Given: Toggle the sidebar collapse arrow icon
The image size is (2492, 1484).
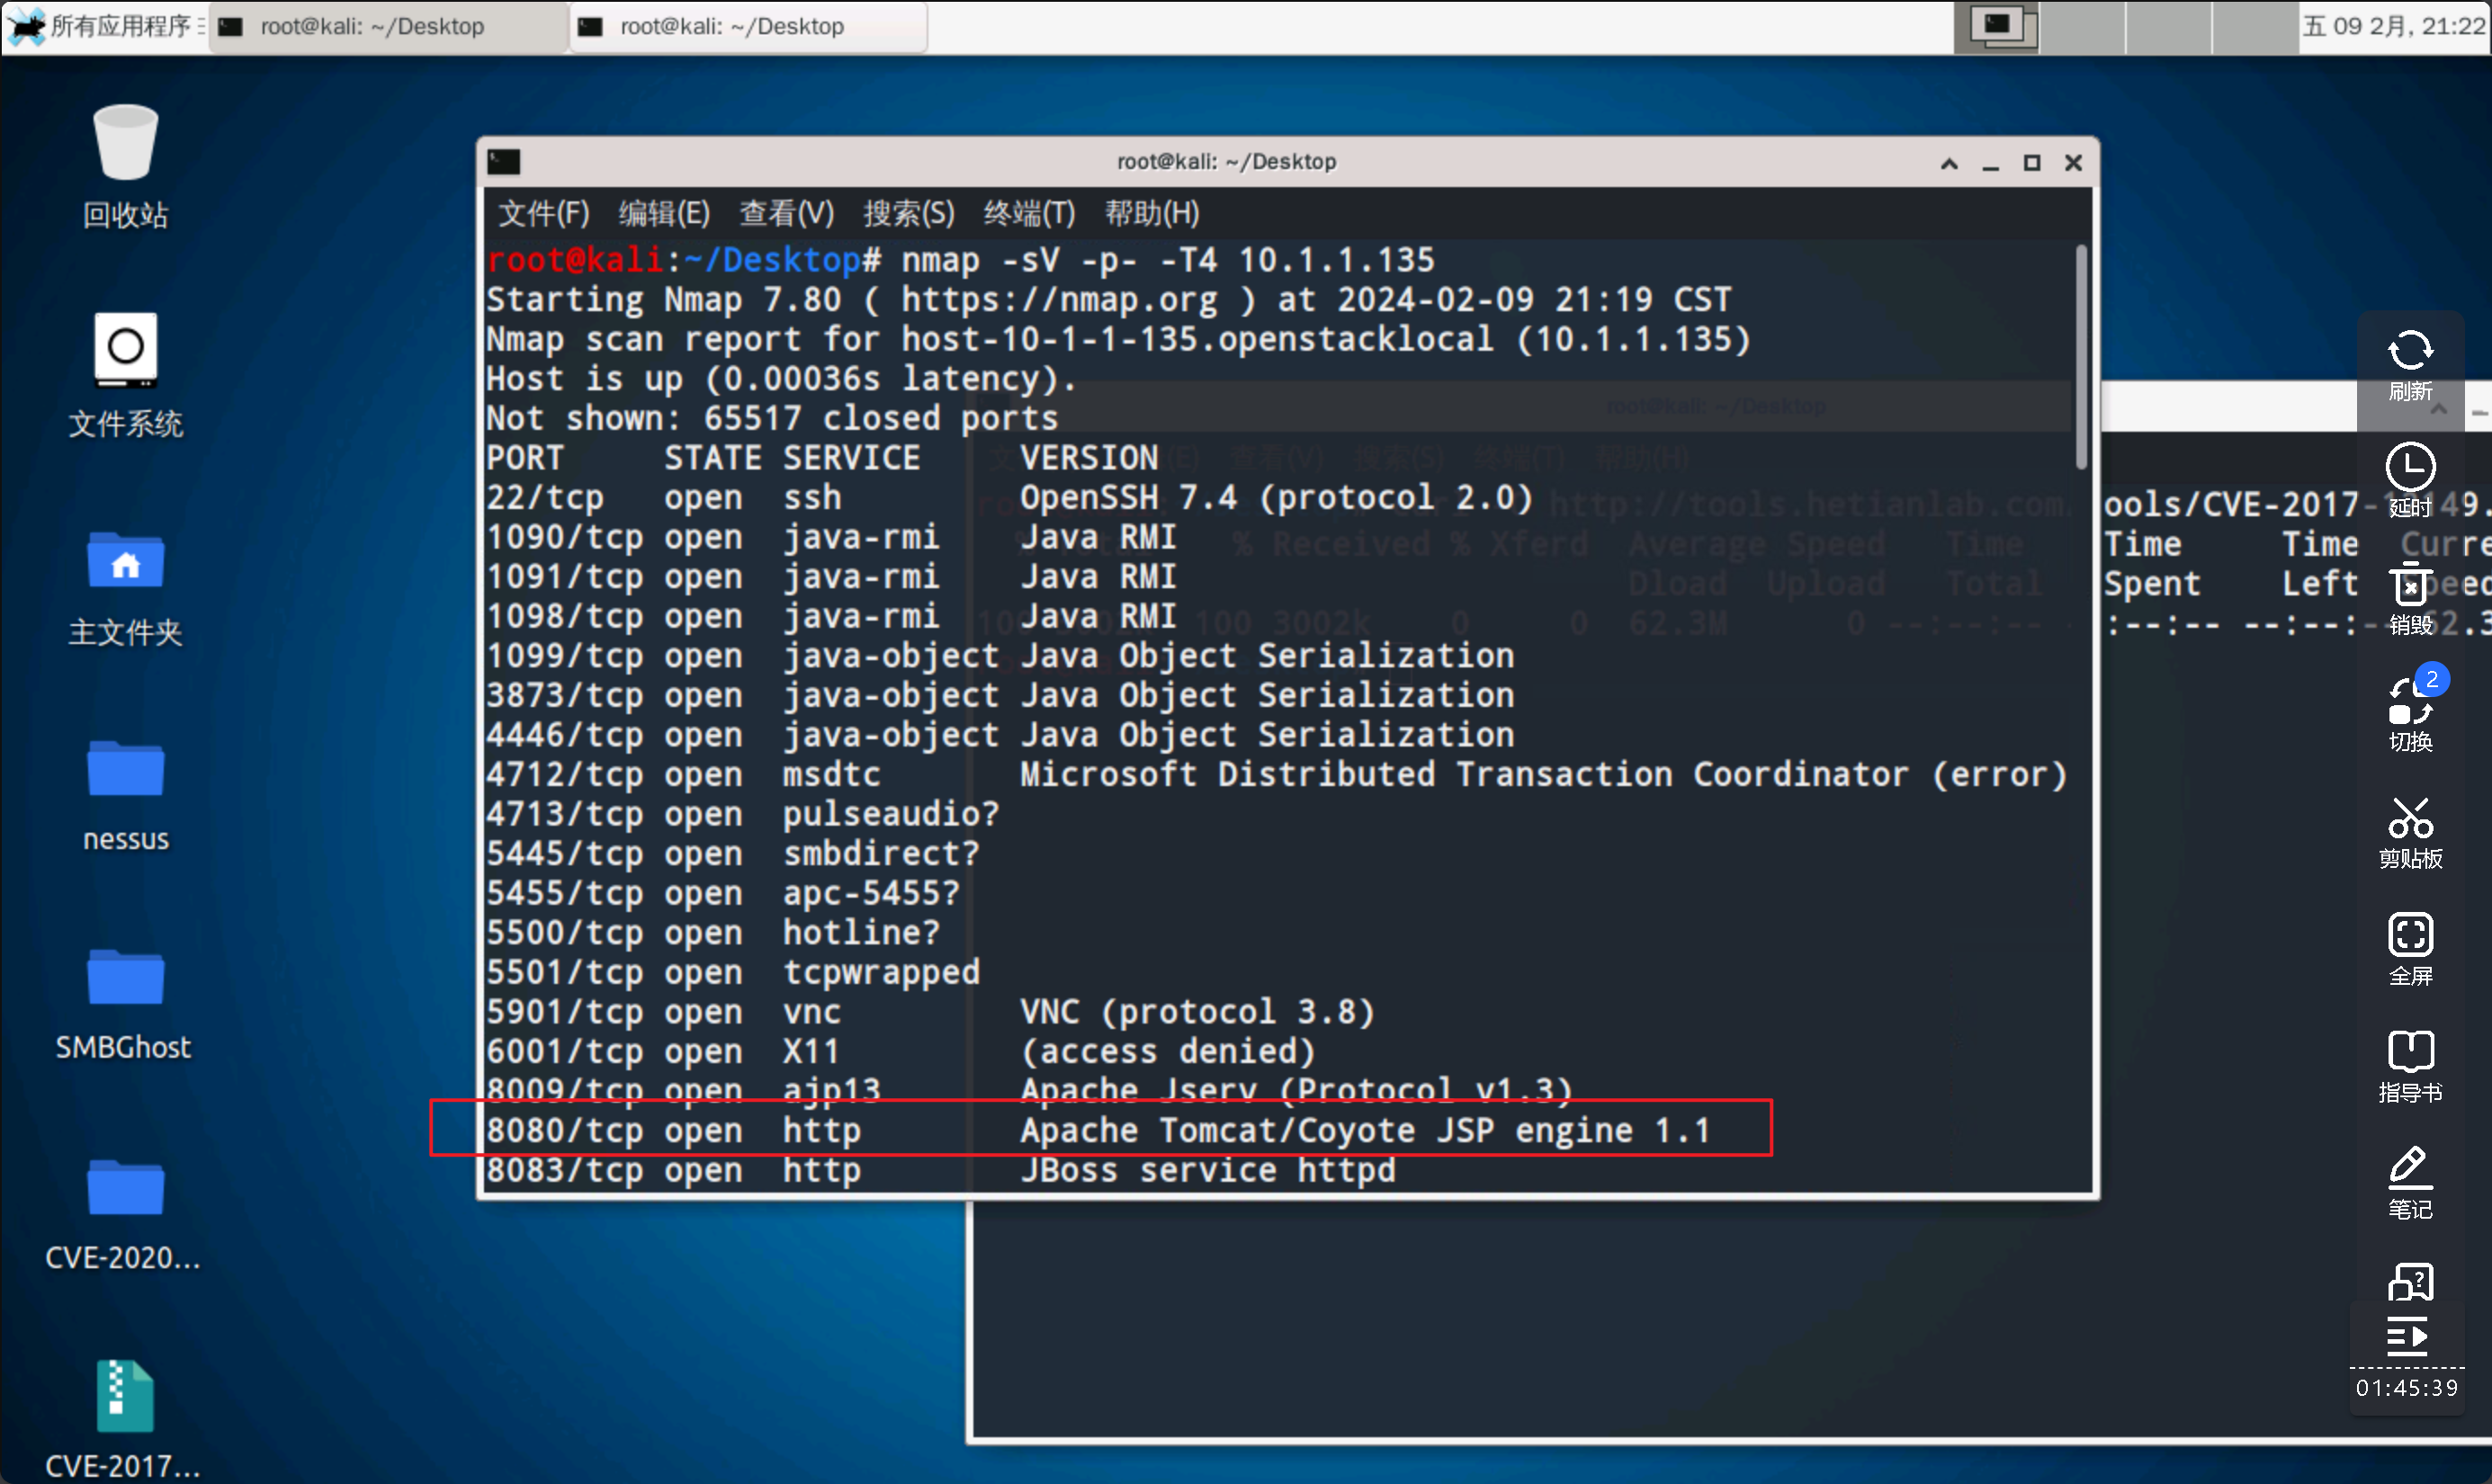Looking at the screenshot, I should [2407, 1336].
